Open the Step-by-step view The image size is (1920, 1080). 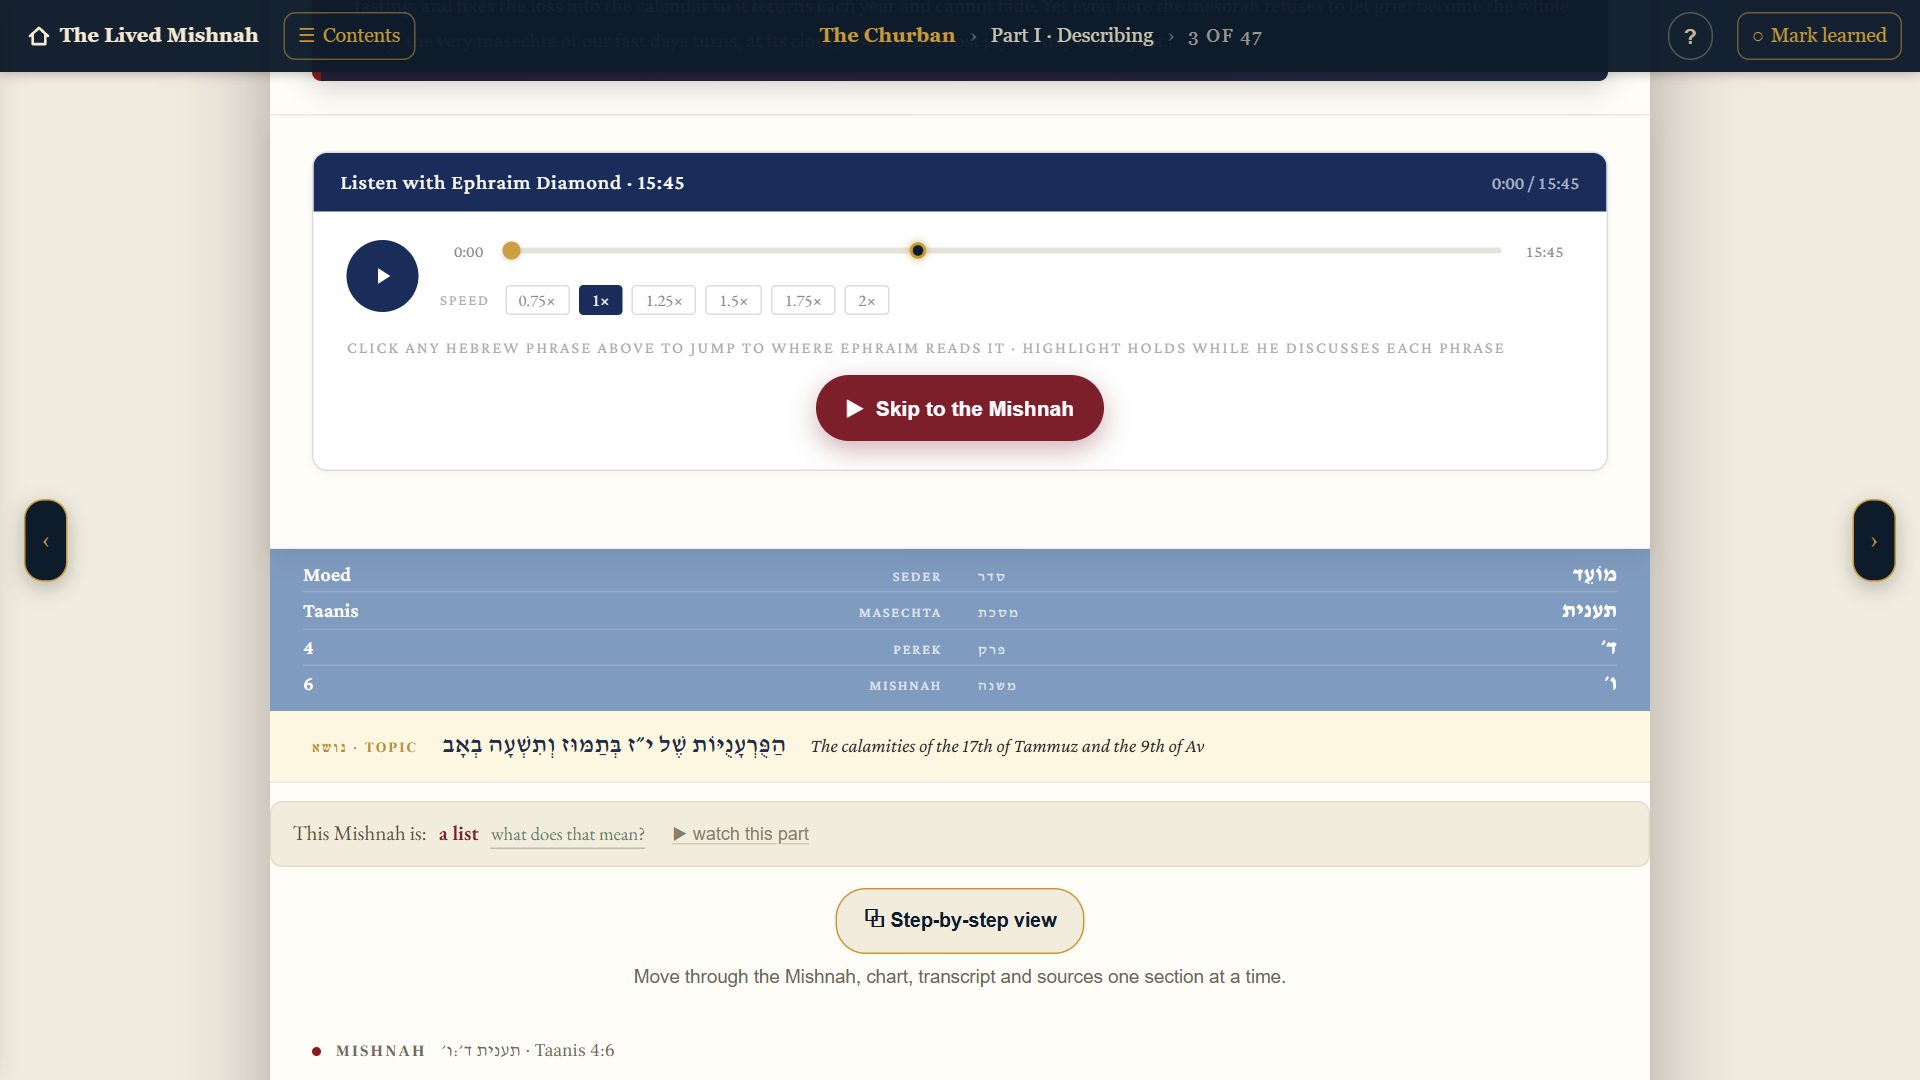point(960,921)
